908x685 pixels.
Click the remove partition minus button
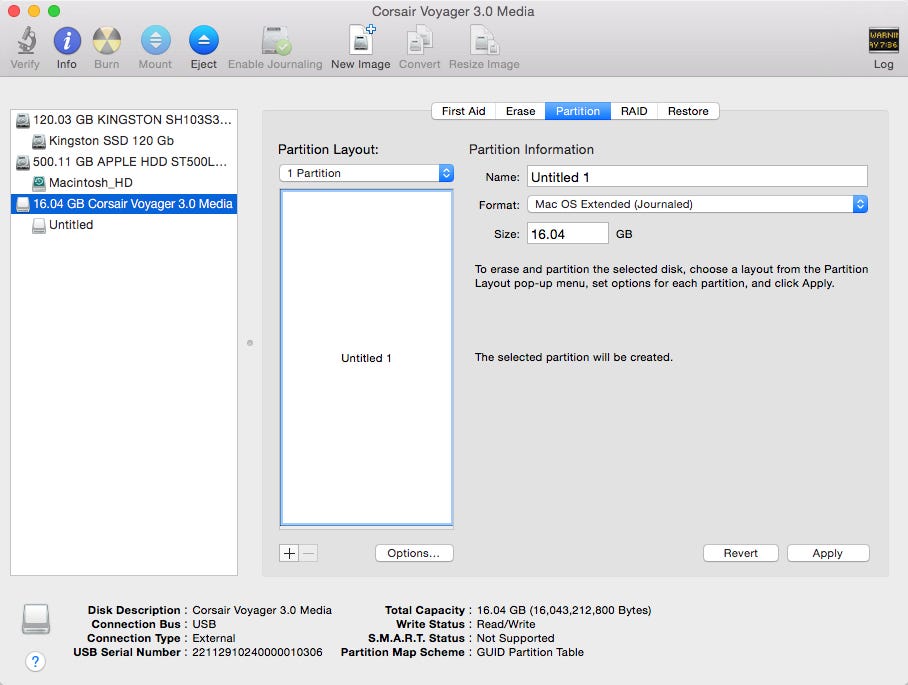pos(309,553)
